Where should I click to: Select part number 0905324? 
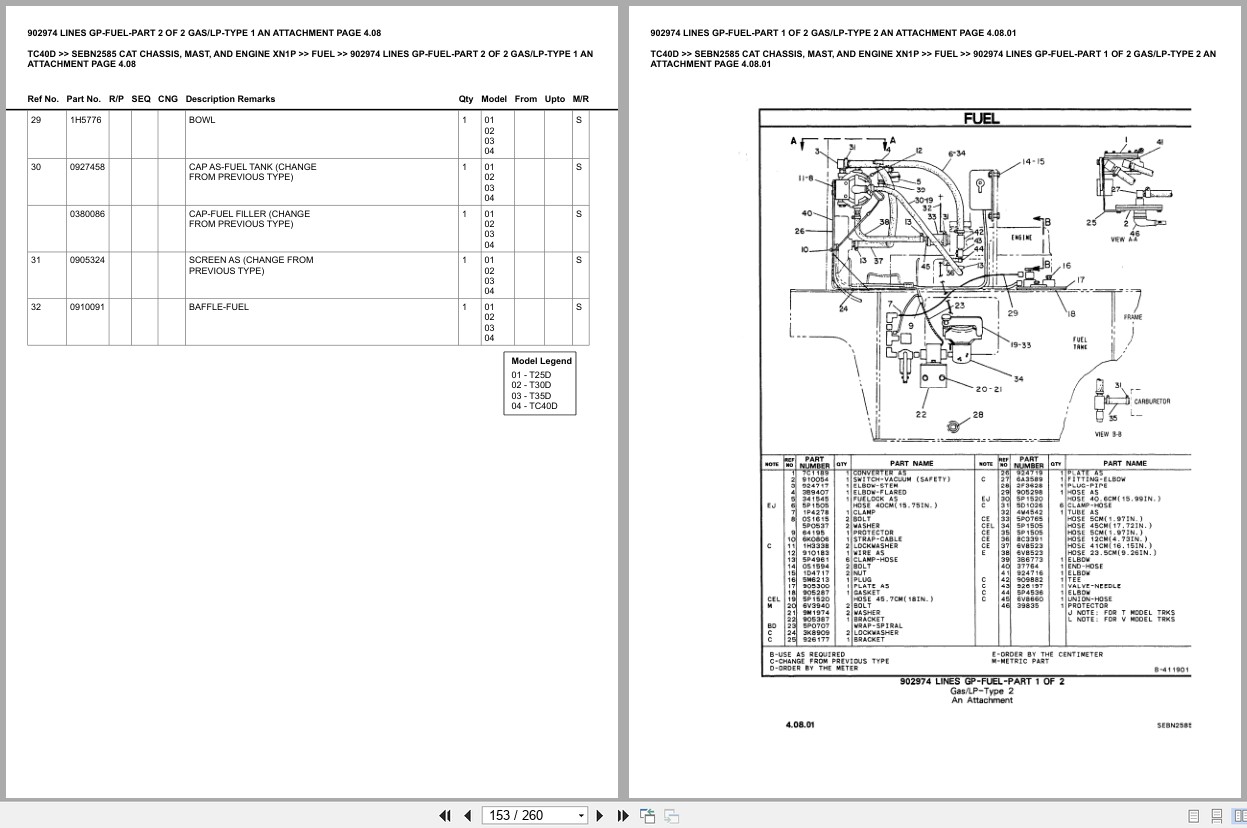pos(87,260)
